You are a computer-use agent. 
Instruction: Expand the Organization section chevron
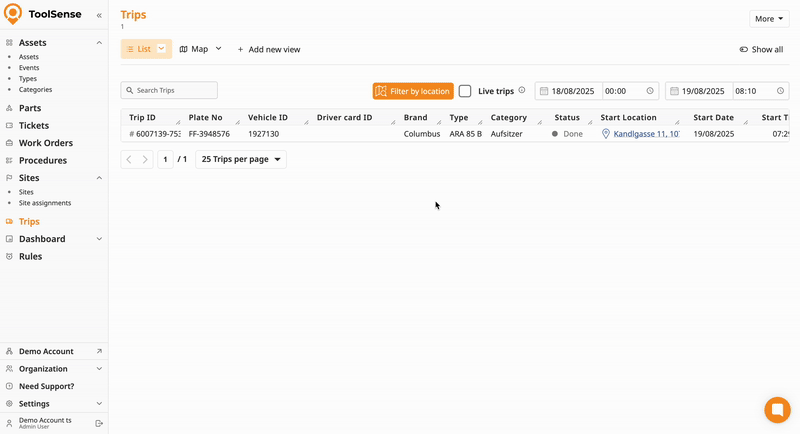tap(99, 369)
